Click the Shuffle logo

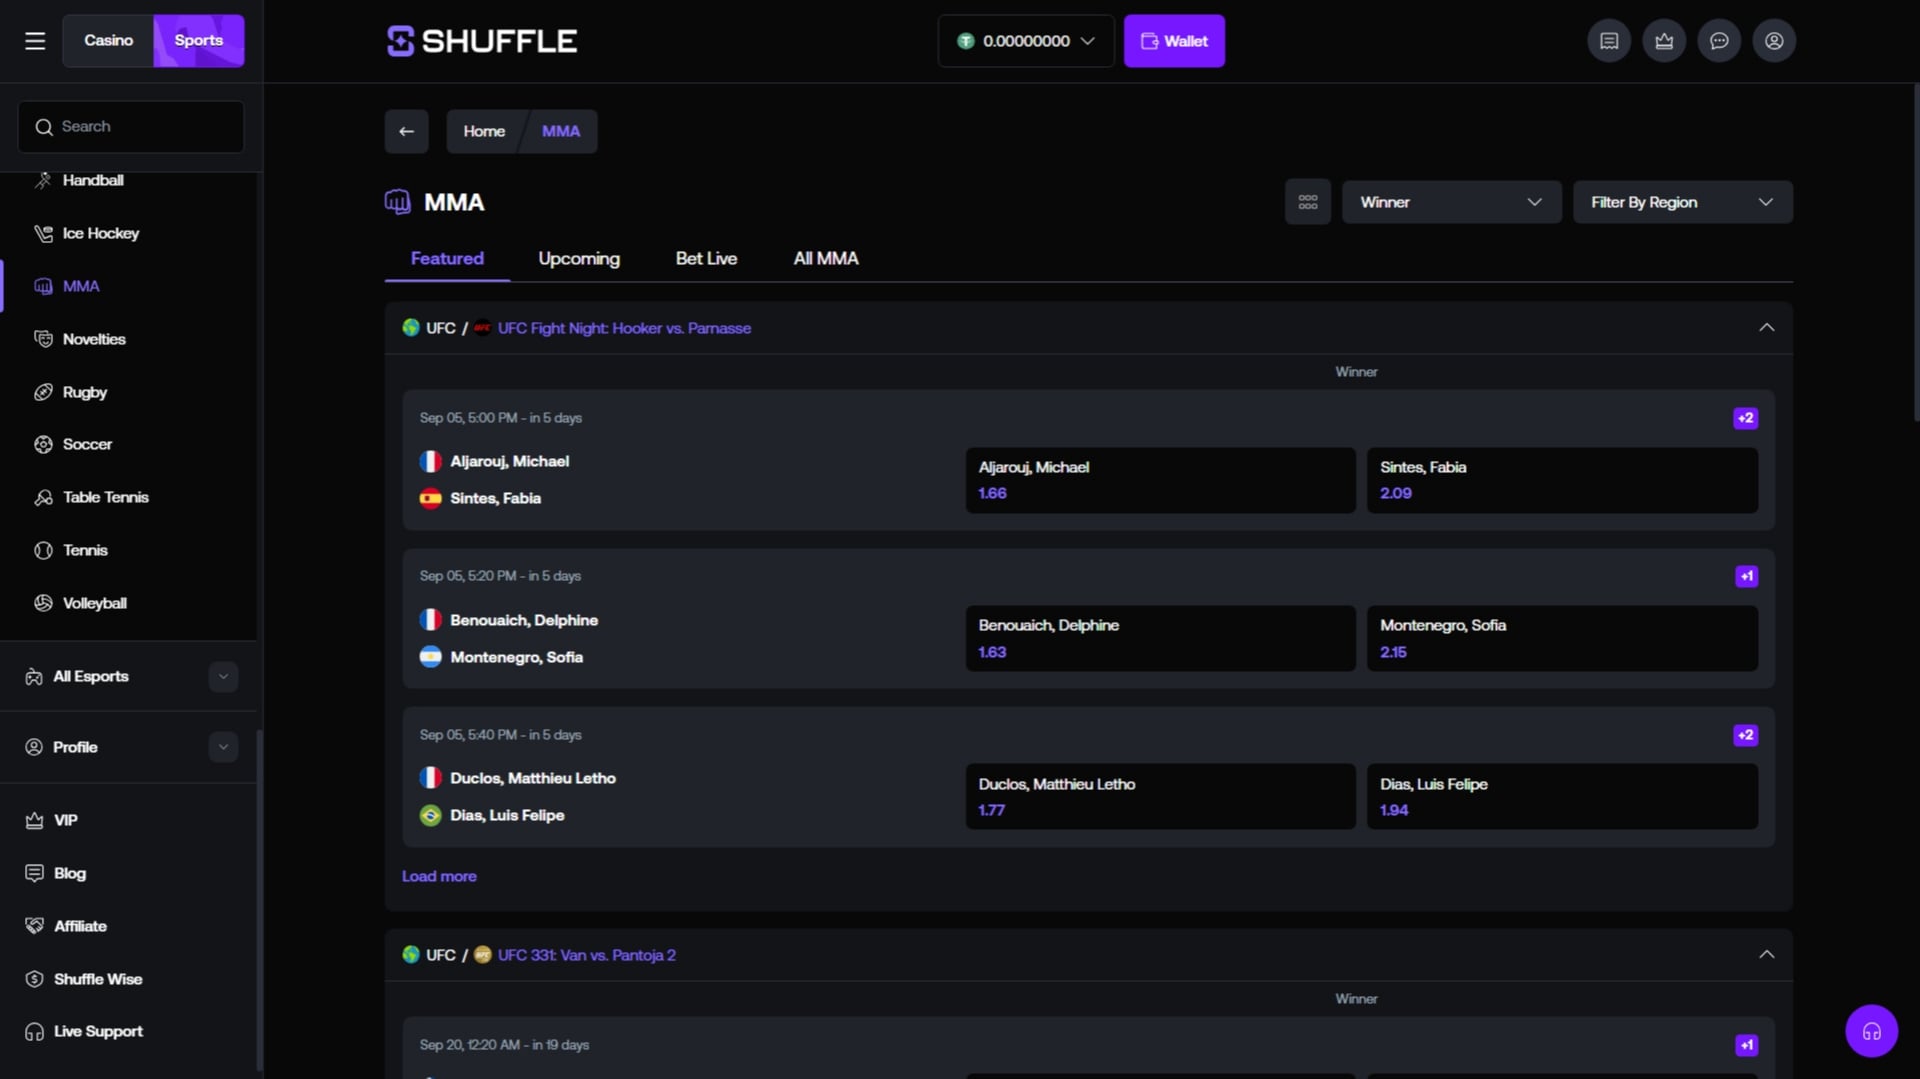(482, 41)
